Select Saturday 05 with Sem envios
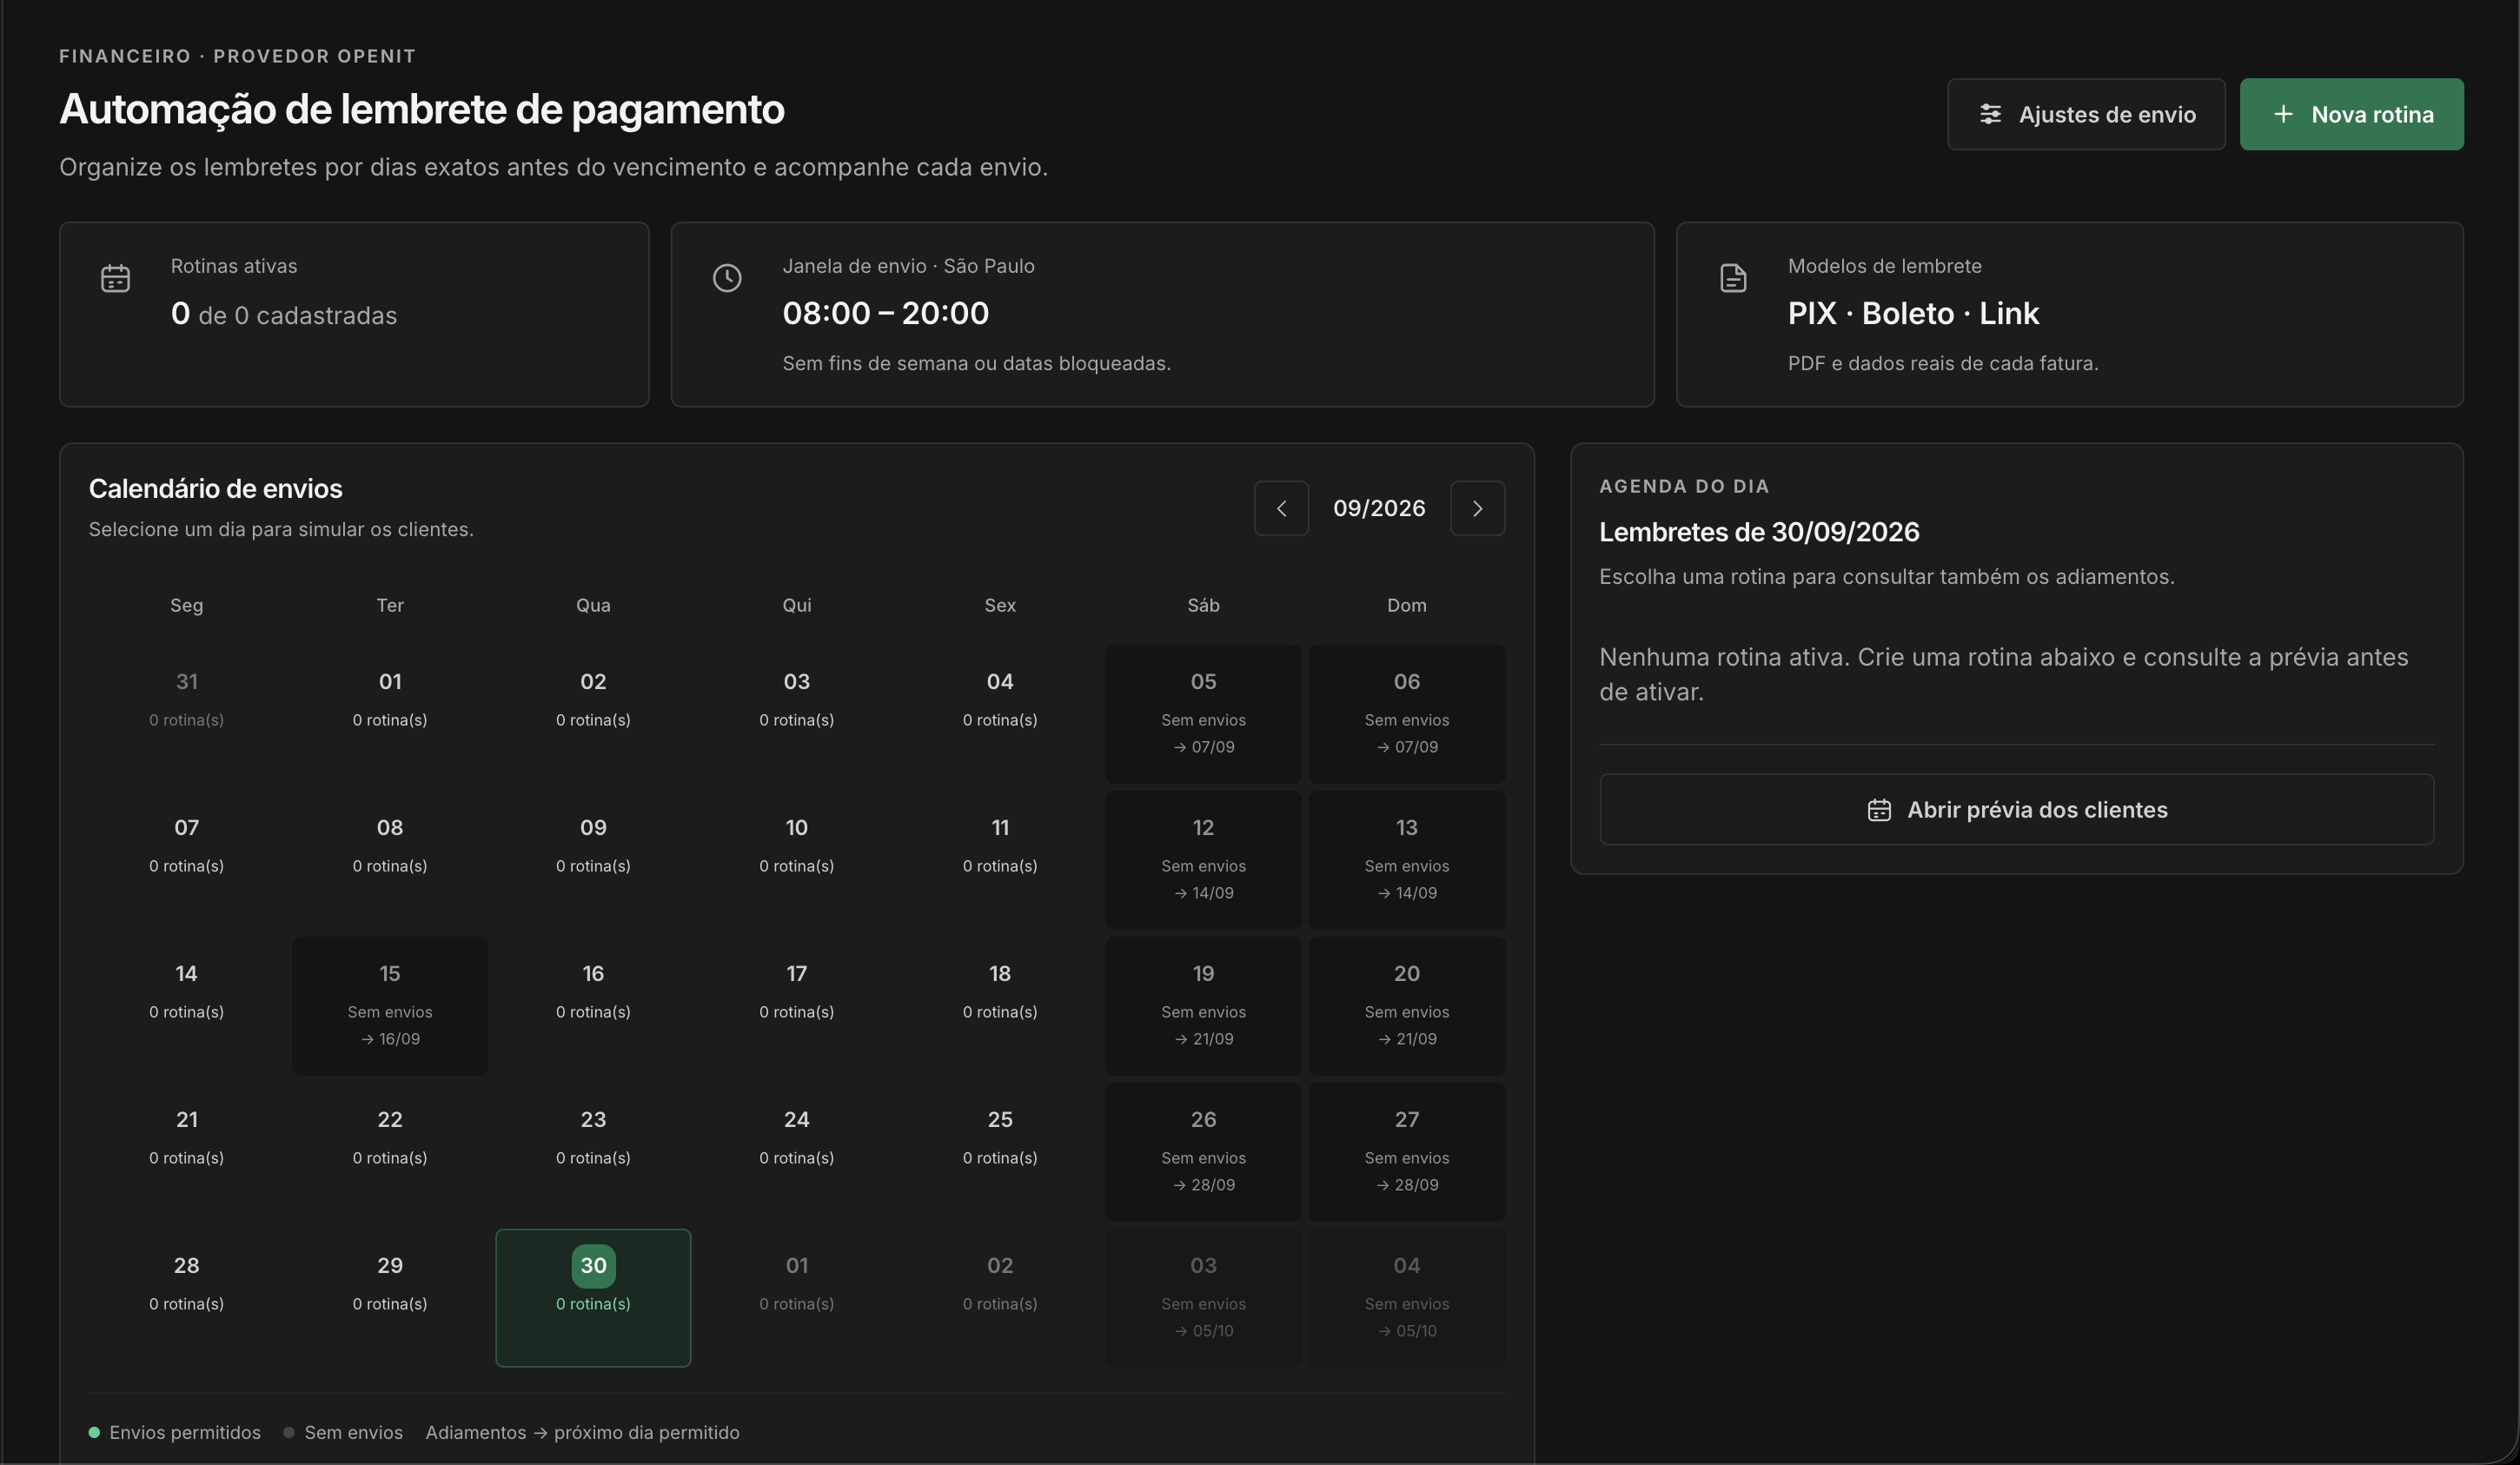2520x1465 pixels. 1203,713
